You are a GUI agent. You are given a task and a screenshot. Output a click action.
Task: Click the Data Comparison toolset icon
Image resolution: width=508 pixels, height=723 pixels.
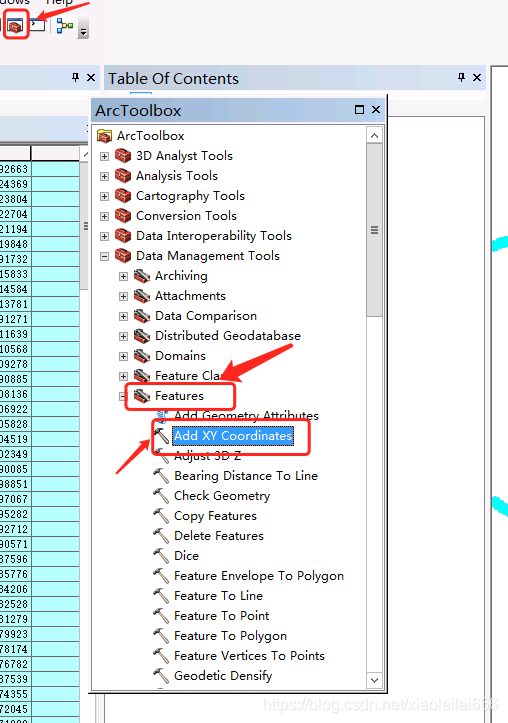(142, 316)
